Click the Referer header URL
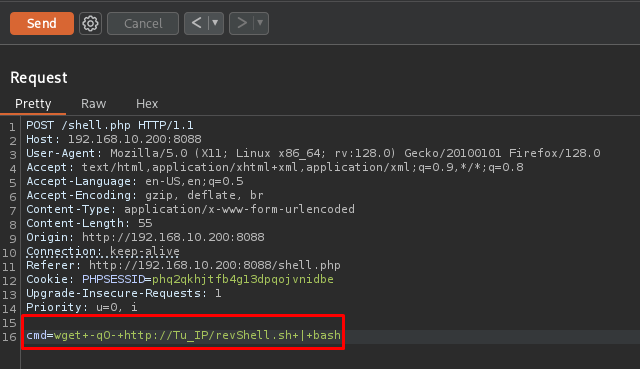The width and height of the screenshot is (640, 369). [215, 265]
